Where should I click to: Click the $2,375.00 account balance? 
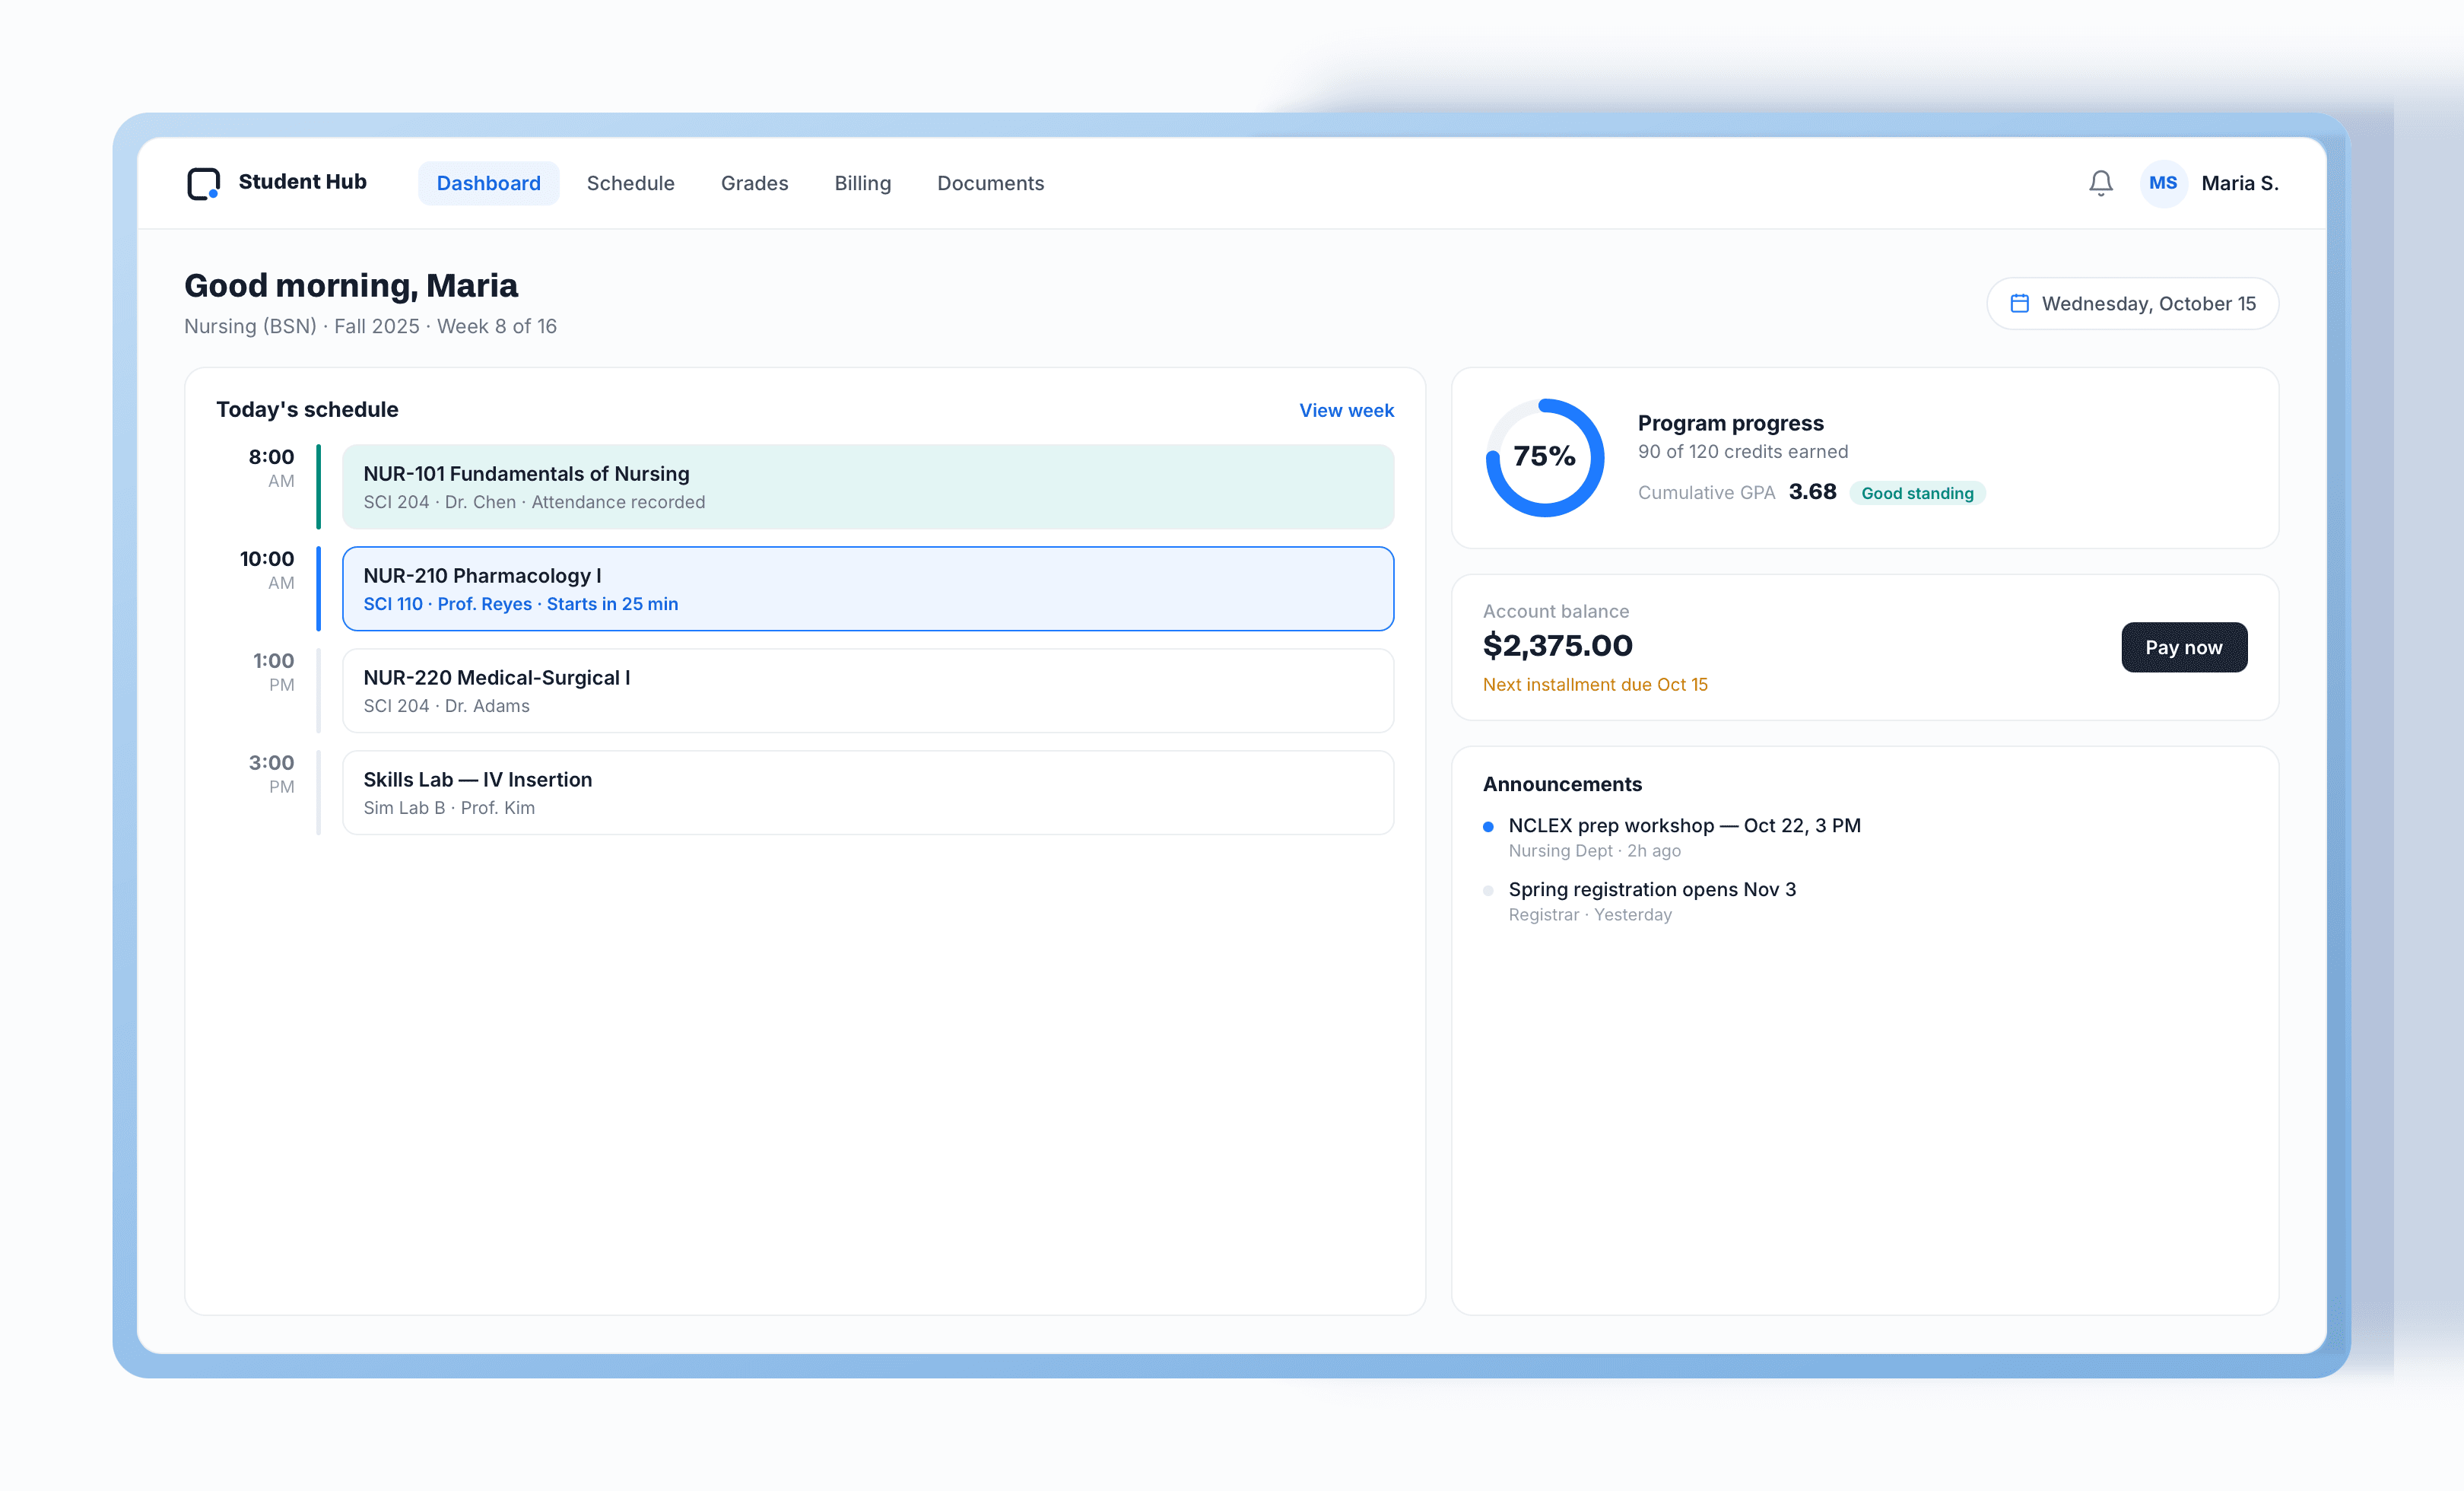point(1557,646)
